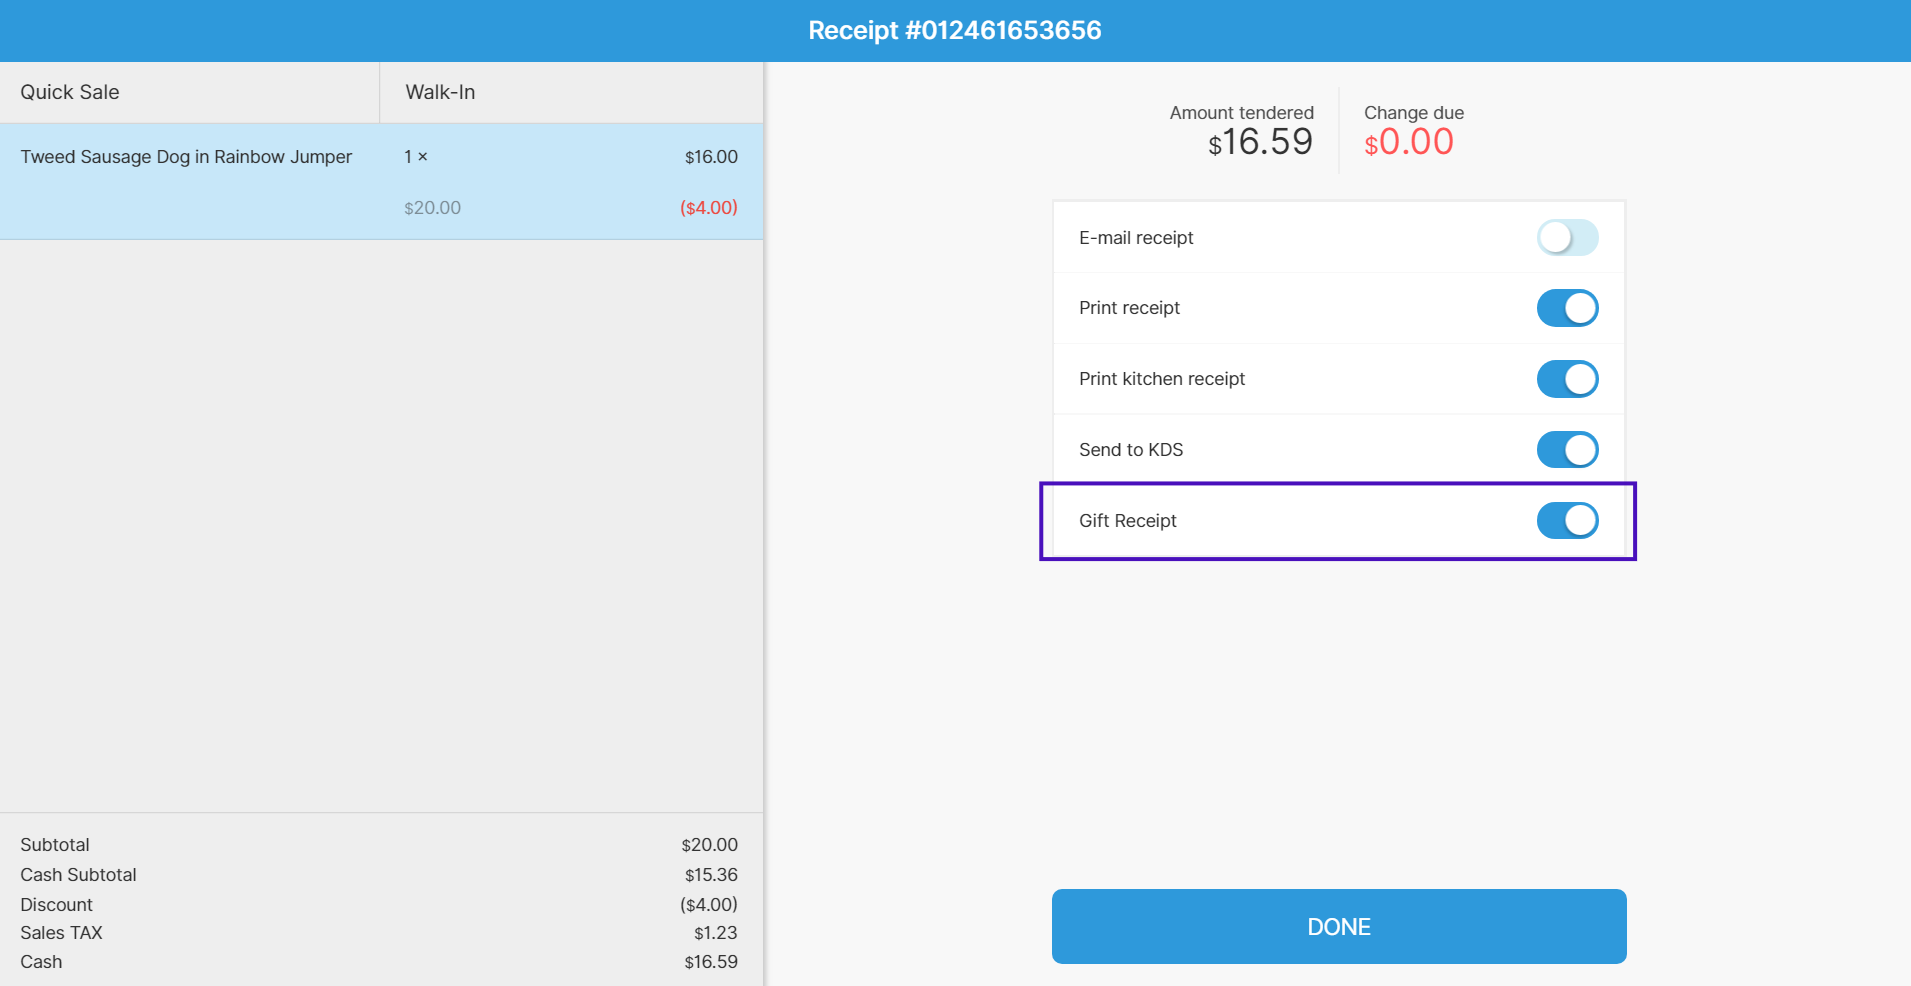Viewport: 1911px width, 986px height.
Task: Click the E-mail receipt label
Action: click(x=1136, y=238)
